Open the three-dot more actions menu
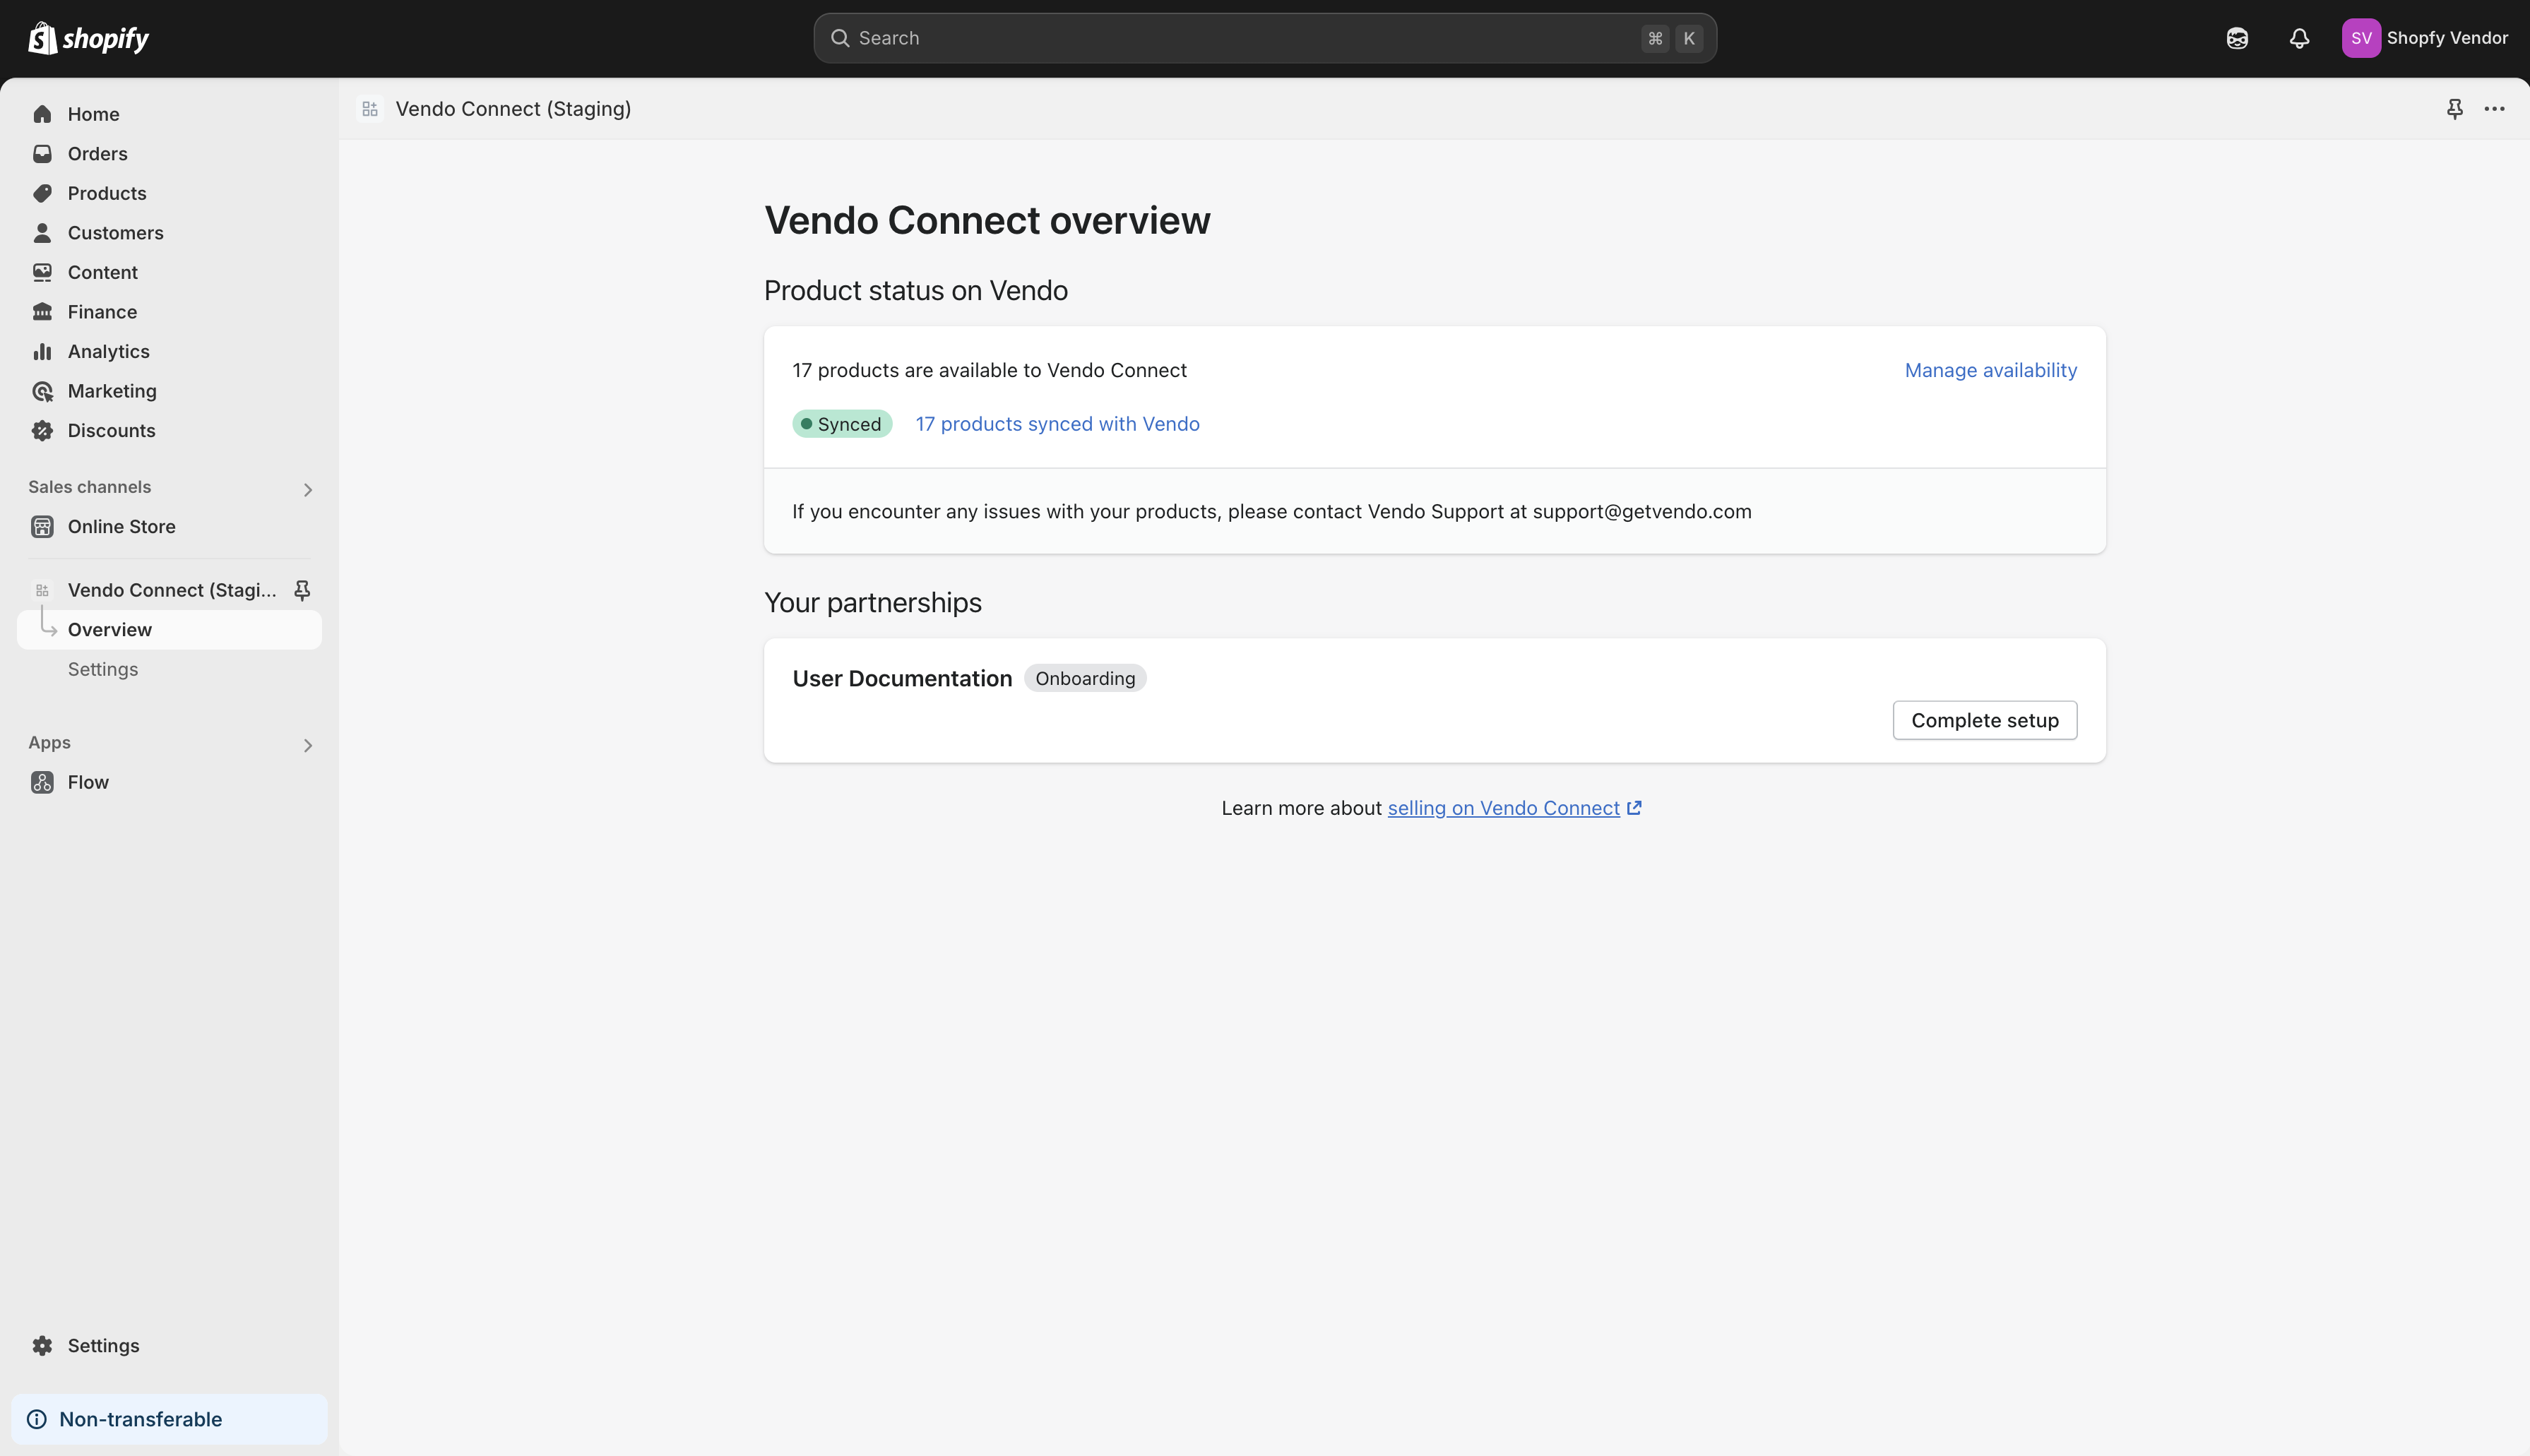This screenshot has width=2530, height=1456. pos(2494,109)
